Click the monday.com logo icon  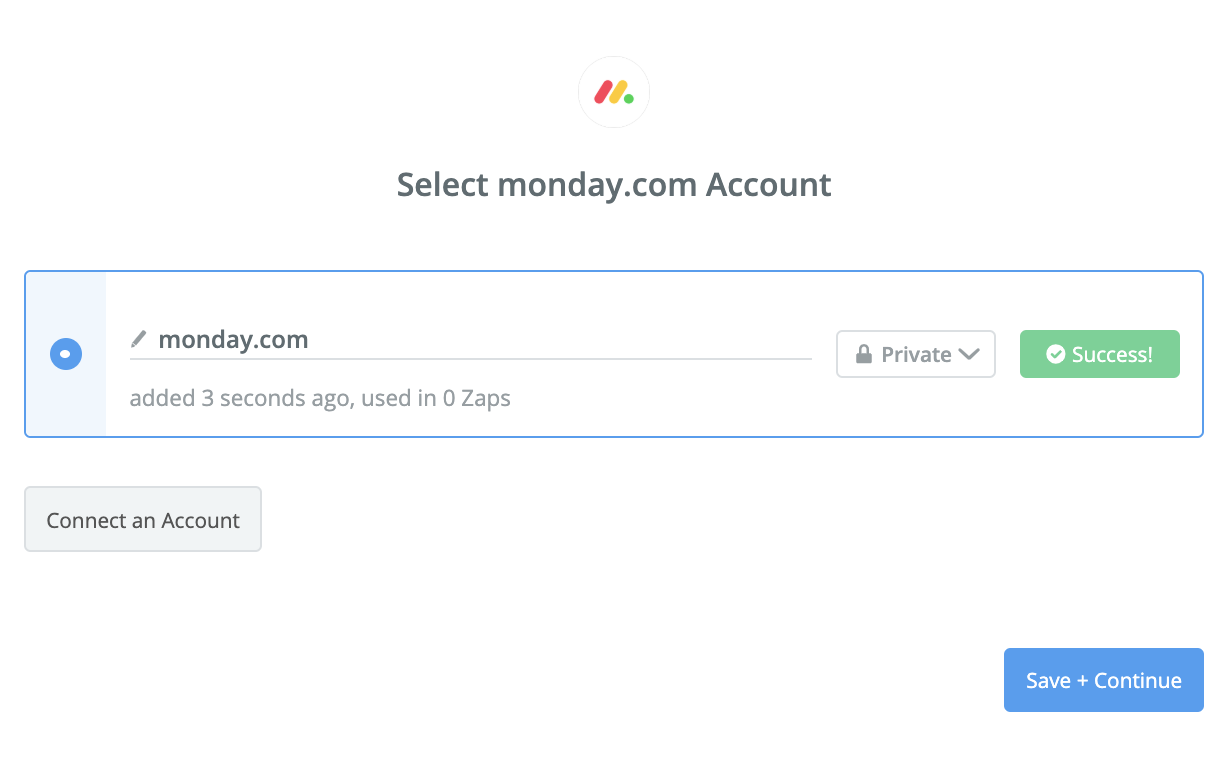tap(614, 93)
